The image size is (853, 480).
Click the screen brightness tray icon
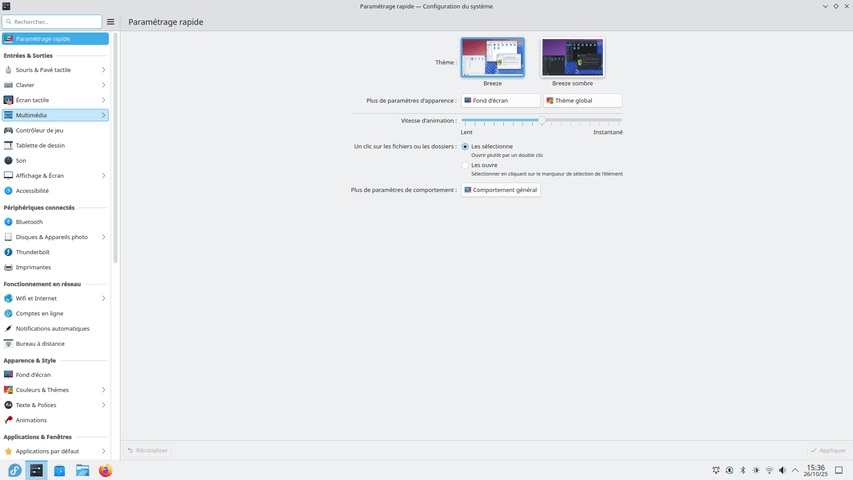tap(756, 470)
